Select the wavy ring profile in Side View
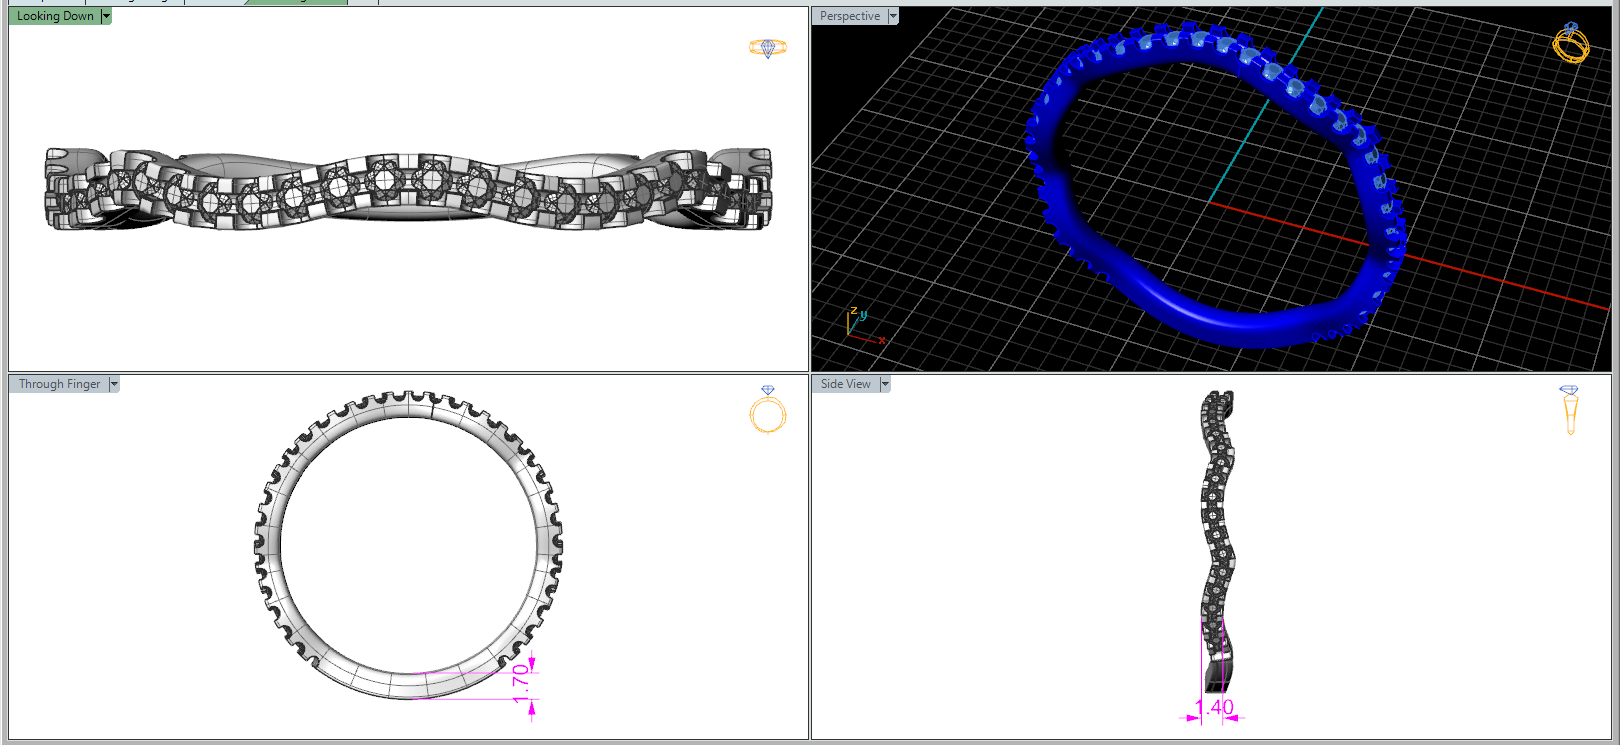The width and height of the screenshot is (1620, 745). tap(1218, 540)
